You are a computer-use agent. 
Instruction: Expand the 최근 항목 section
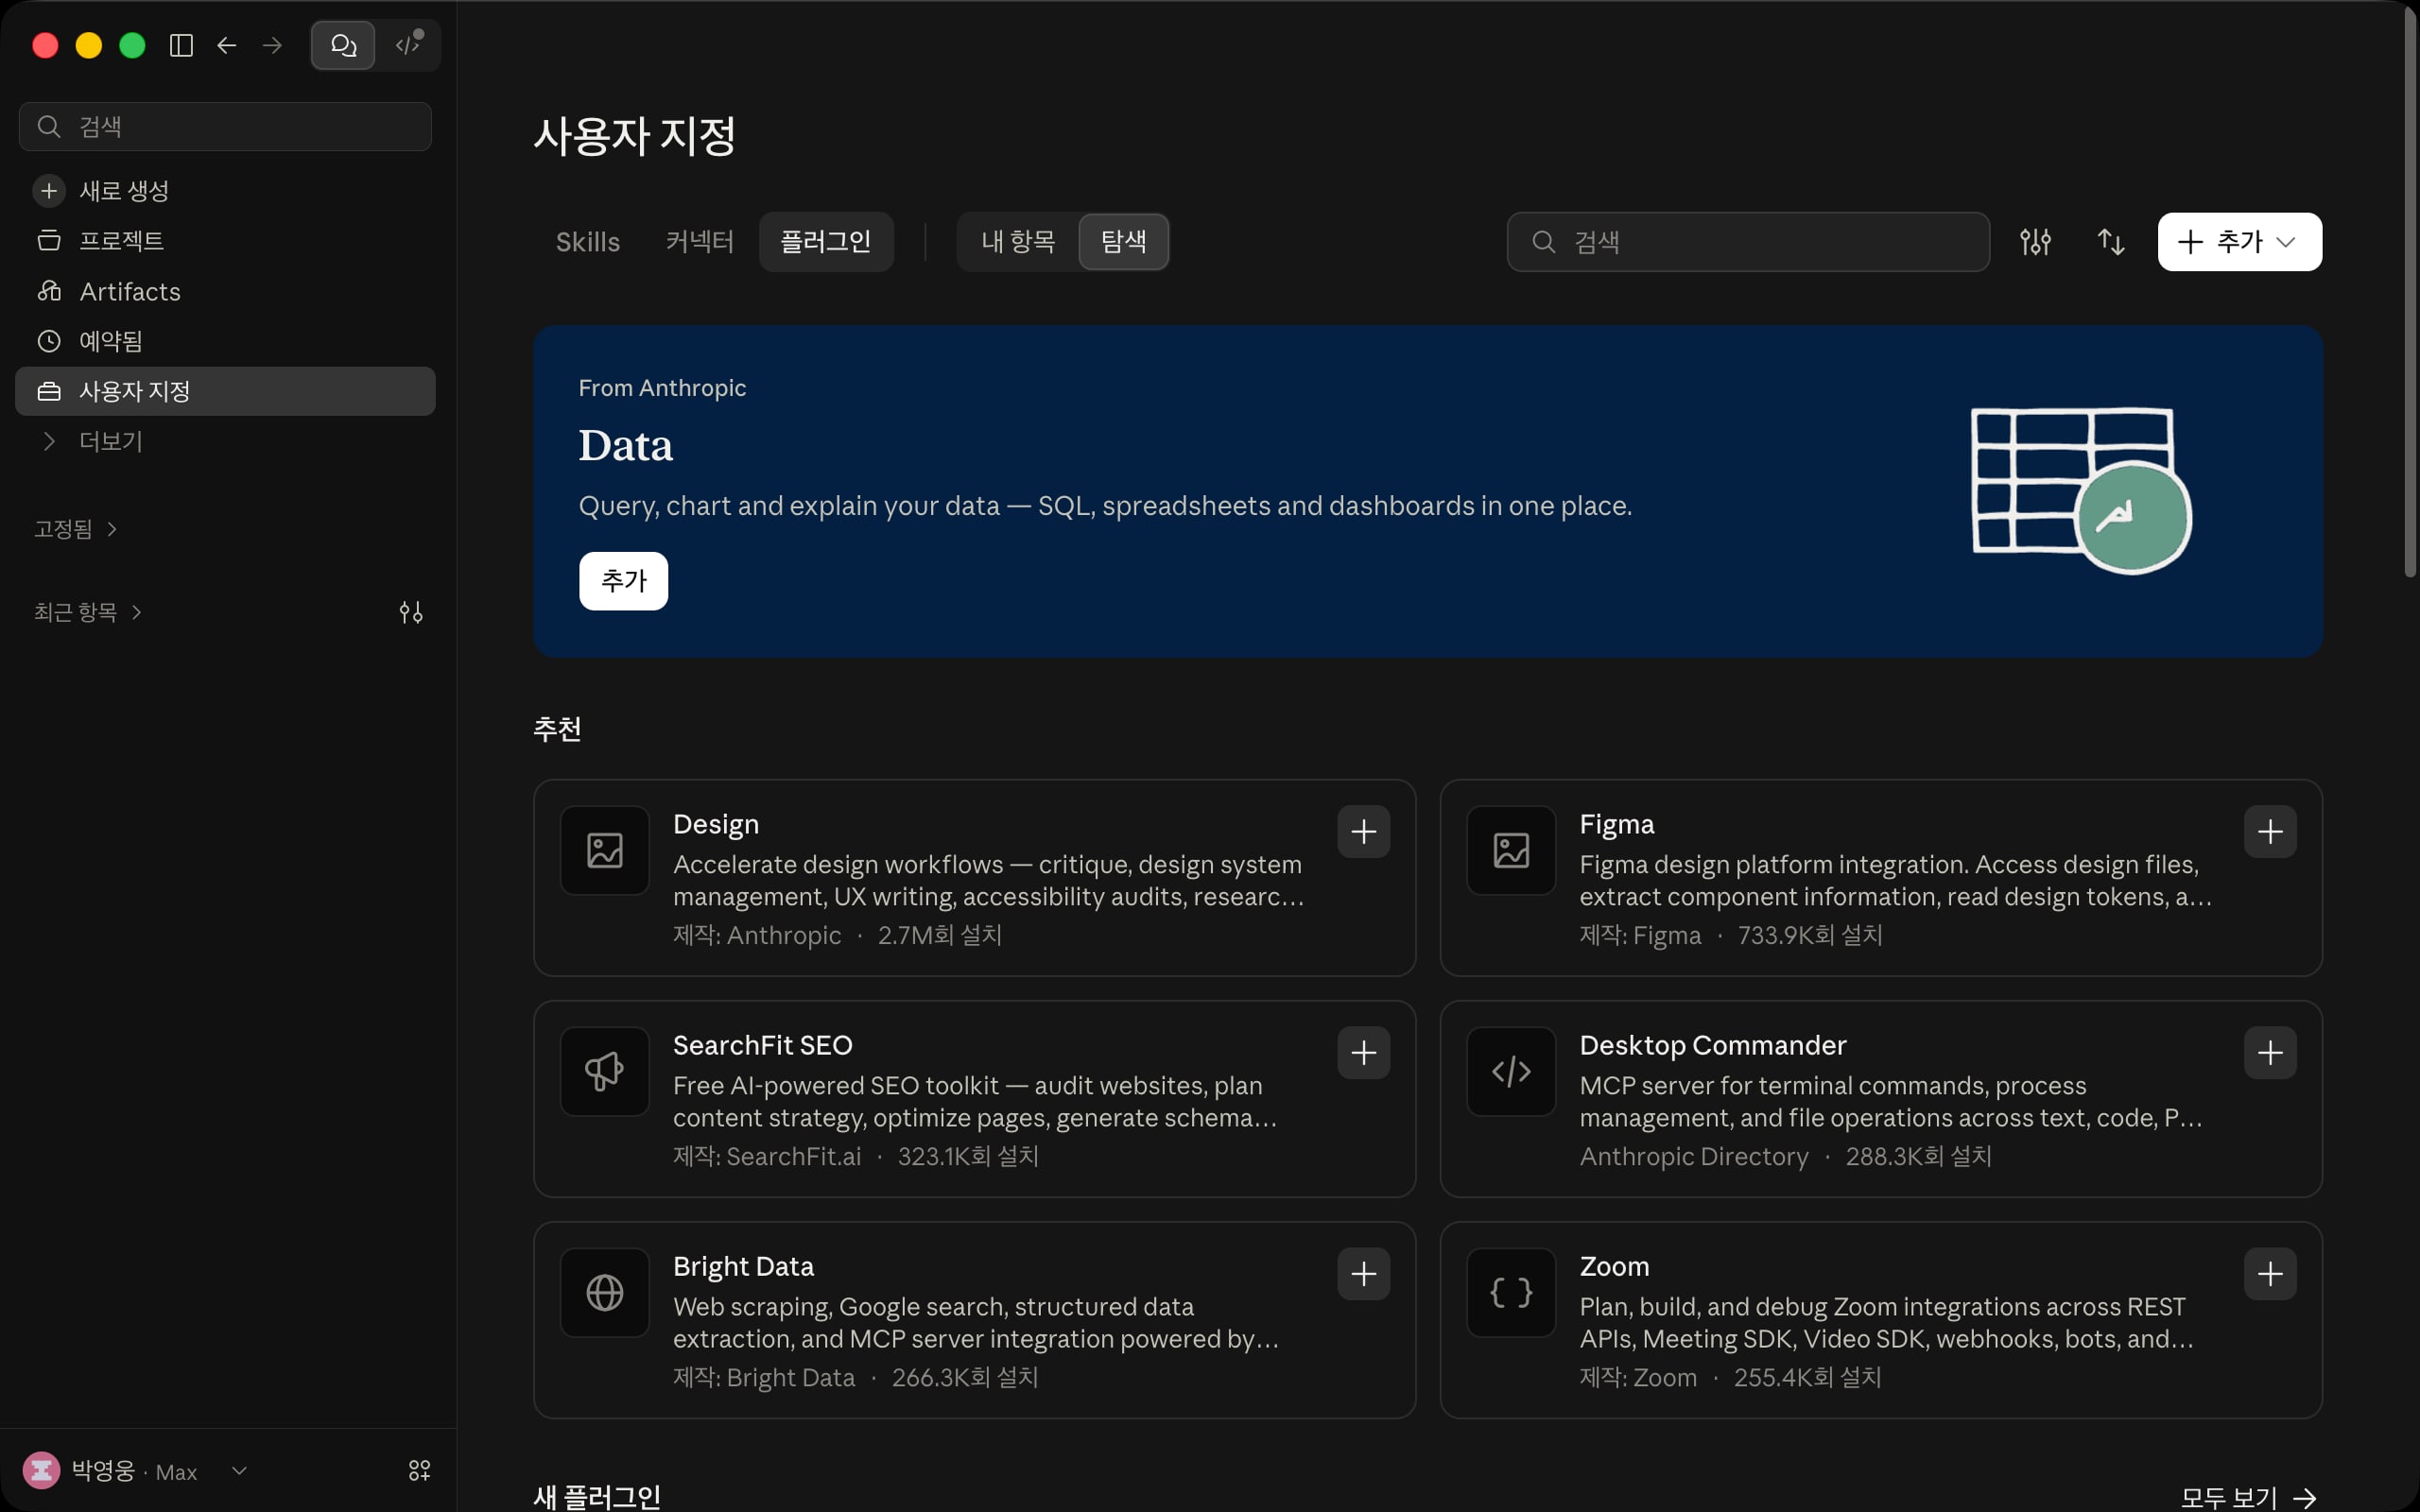88,612
